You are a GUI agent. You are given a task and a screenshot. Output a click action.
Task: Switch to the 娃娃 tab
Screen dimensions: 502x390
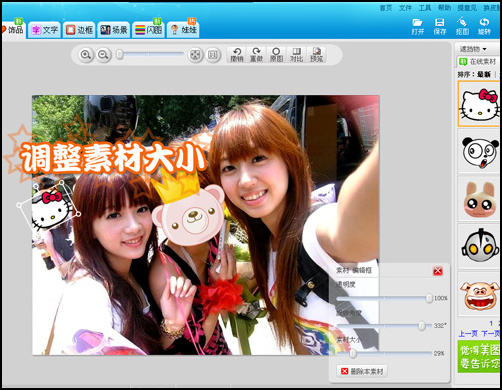click(x=183, y=30)
